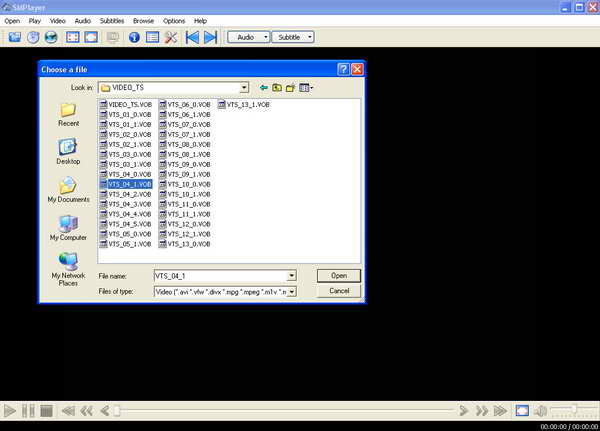Click the screenshot toolbar icon

(x=112, y=37)
